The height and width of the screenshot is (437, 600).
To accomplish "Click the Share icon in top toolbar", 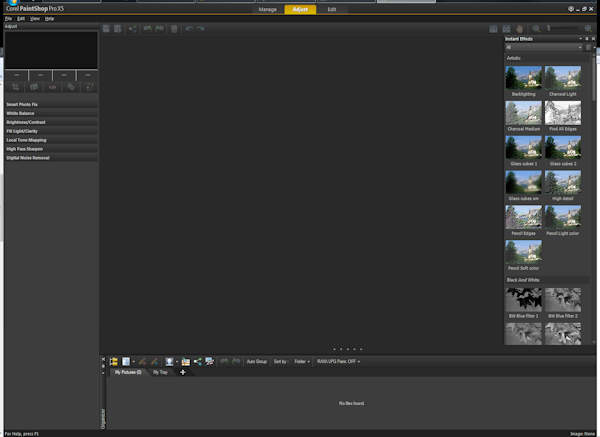I will coord(132,29).
